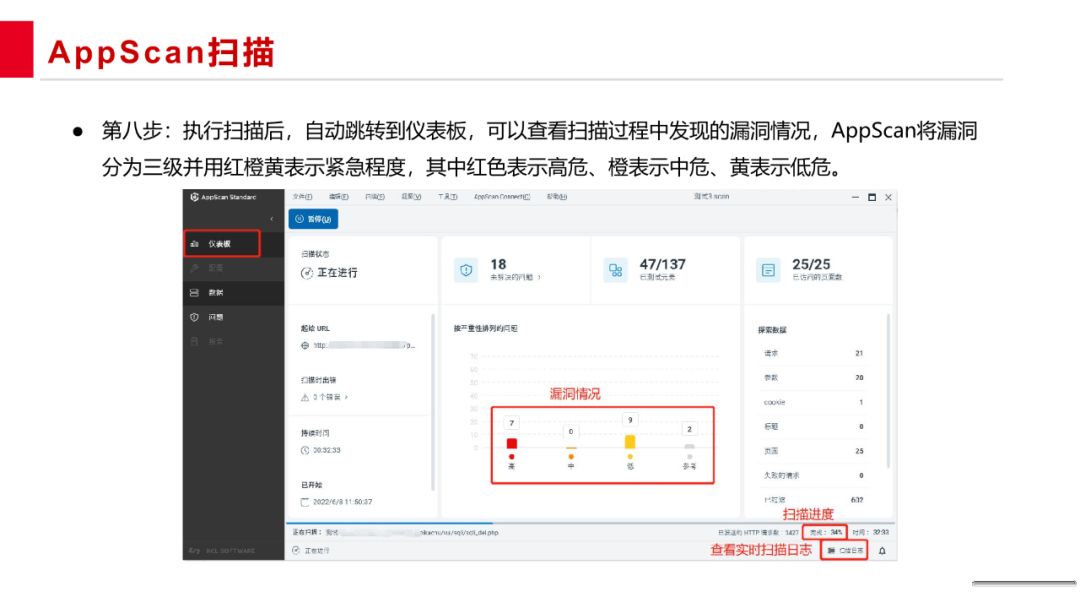Open the 编辑(E) menu
This screenshot has height=608, width=1080.
pyautogui.click(x=338, y=197)
